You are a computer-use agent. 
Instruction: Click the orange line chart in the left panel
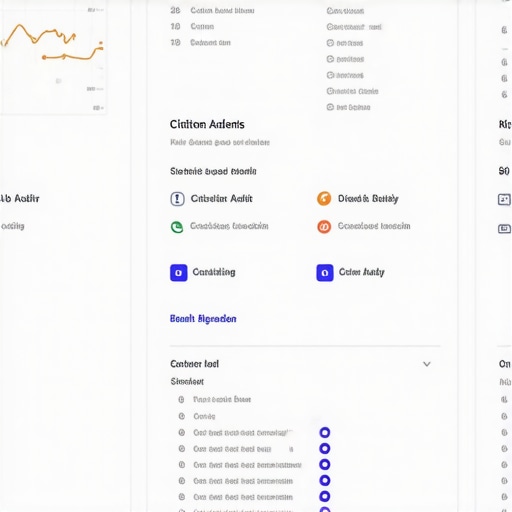(53, 43)
